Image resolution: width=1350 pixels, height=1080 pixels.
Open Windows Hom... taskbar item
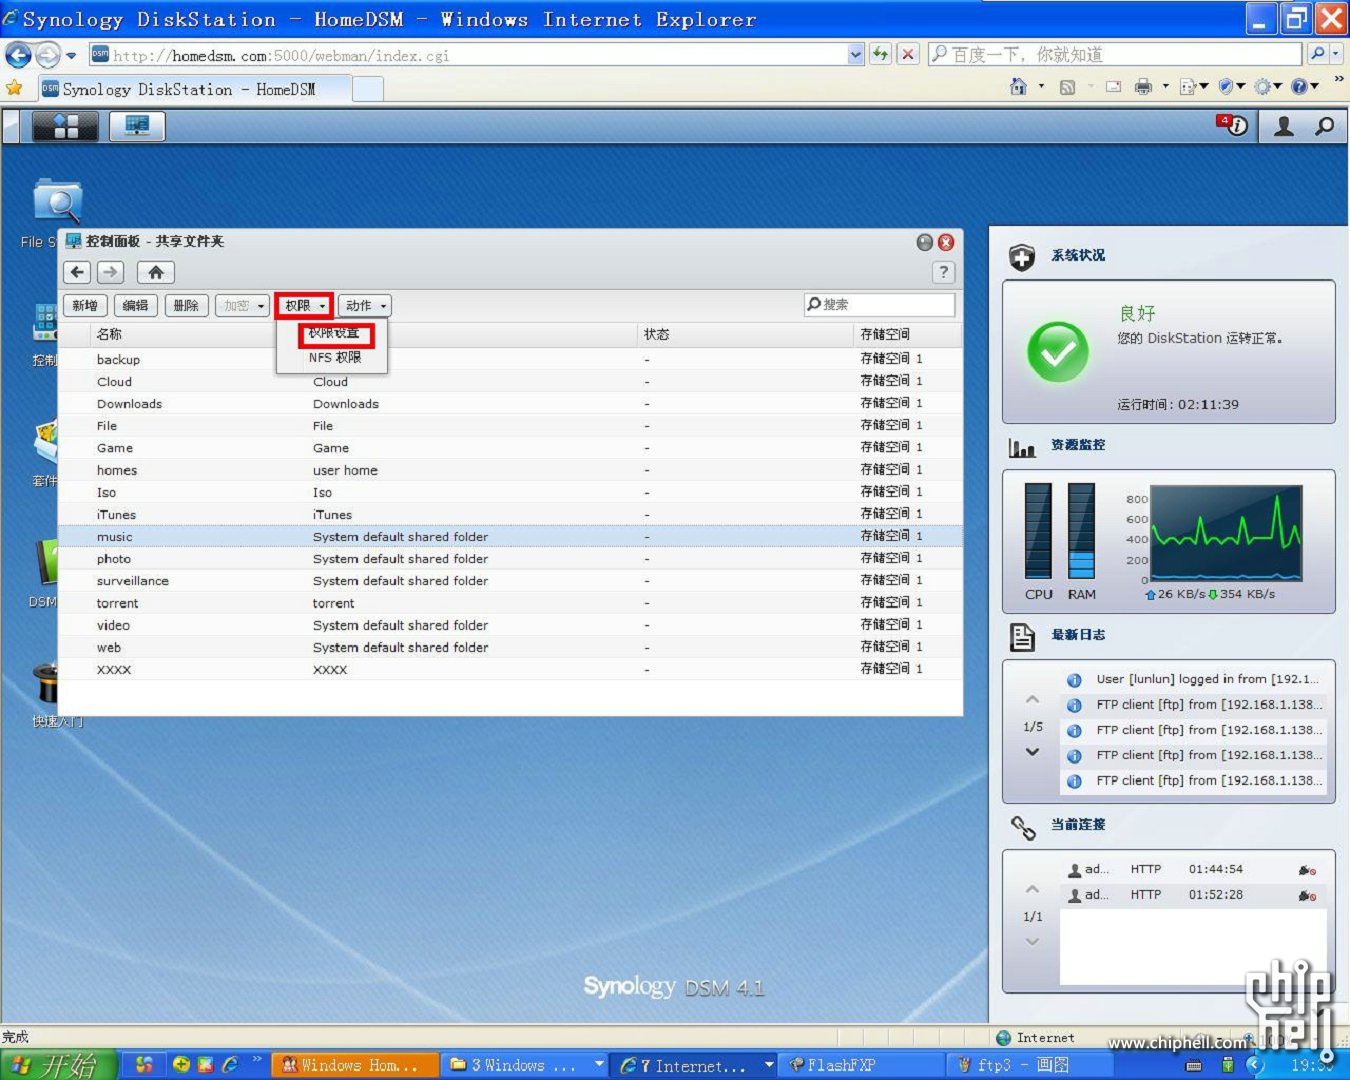pyautogui.click(x=355, y=1065)
